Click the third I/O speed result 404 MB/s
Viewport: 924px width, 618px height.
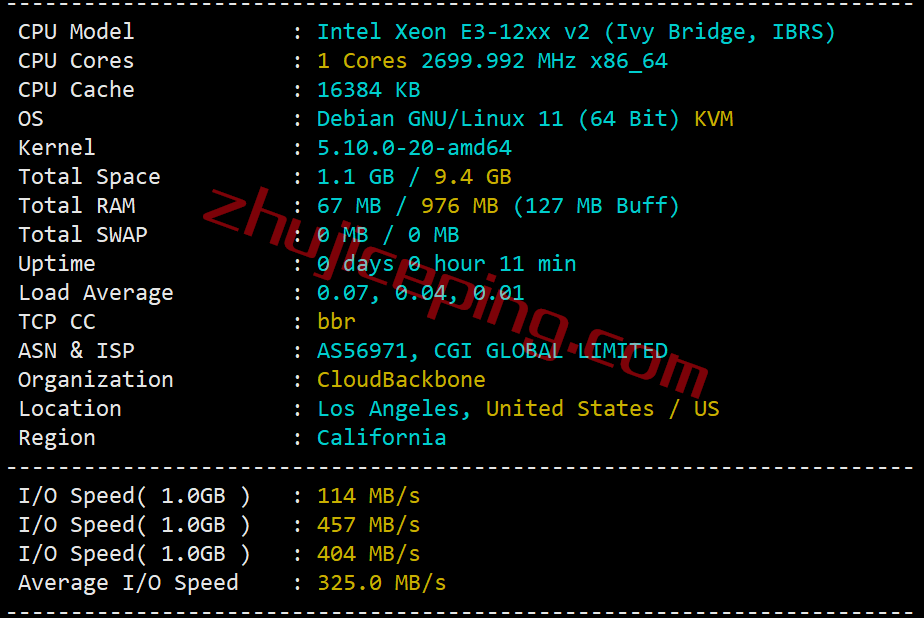pyautogui.click(x=368, y=553)
